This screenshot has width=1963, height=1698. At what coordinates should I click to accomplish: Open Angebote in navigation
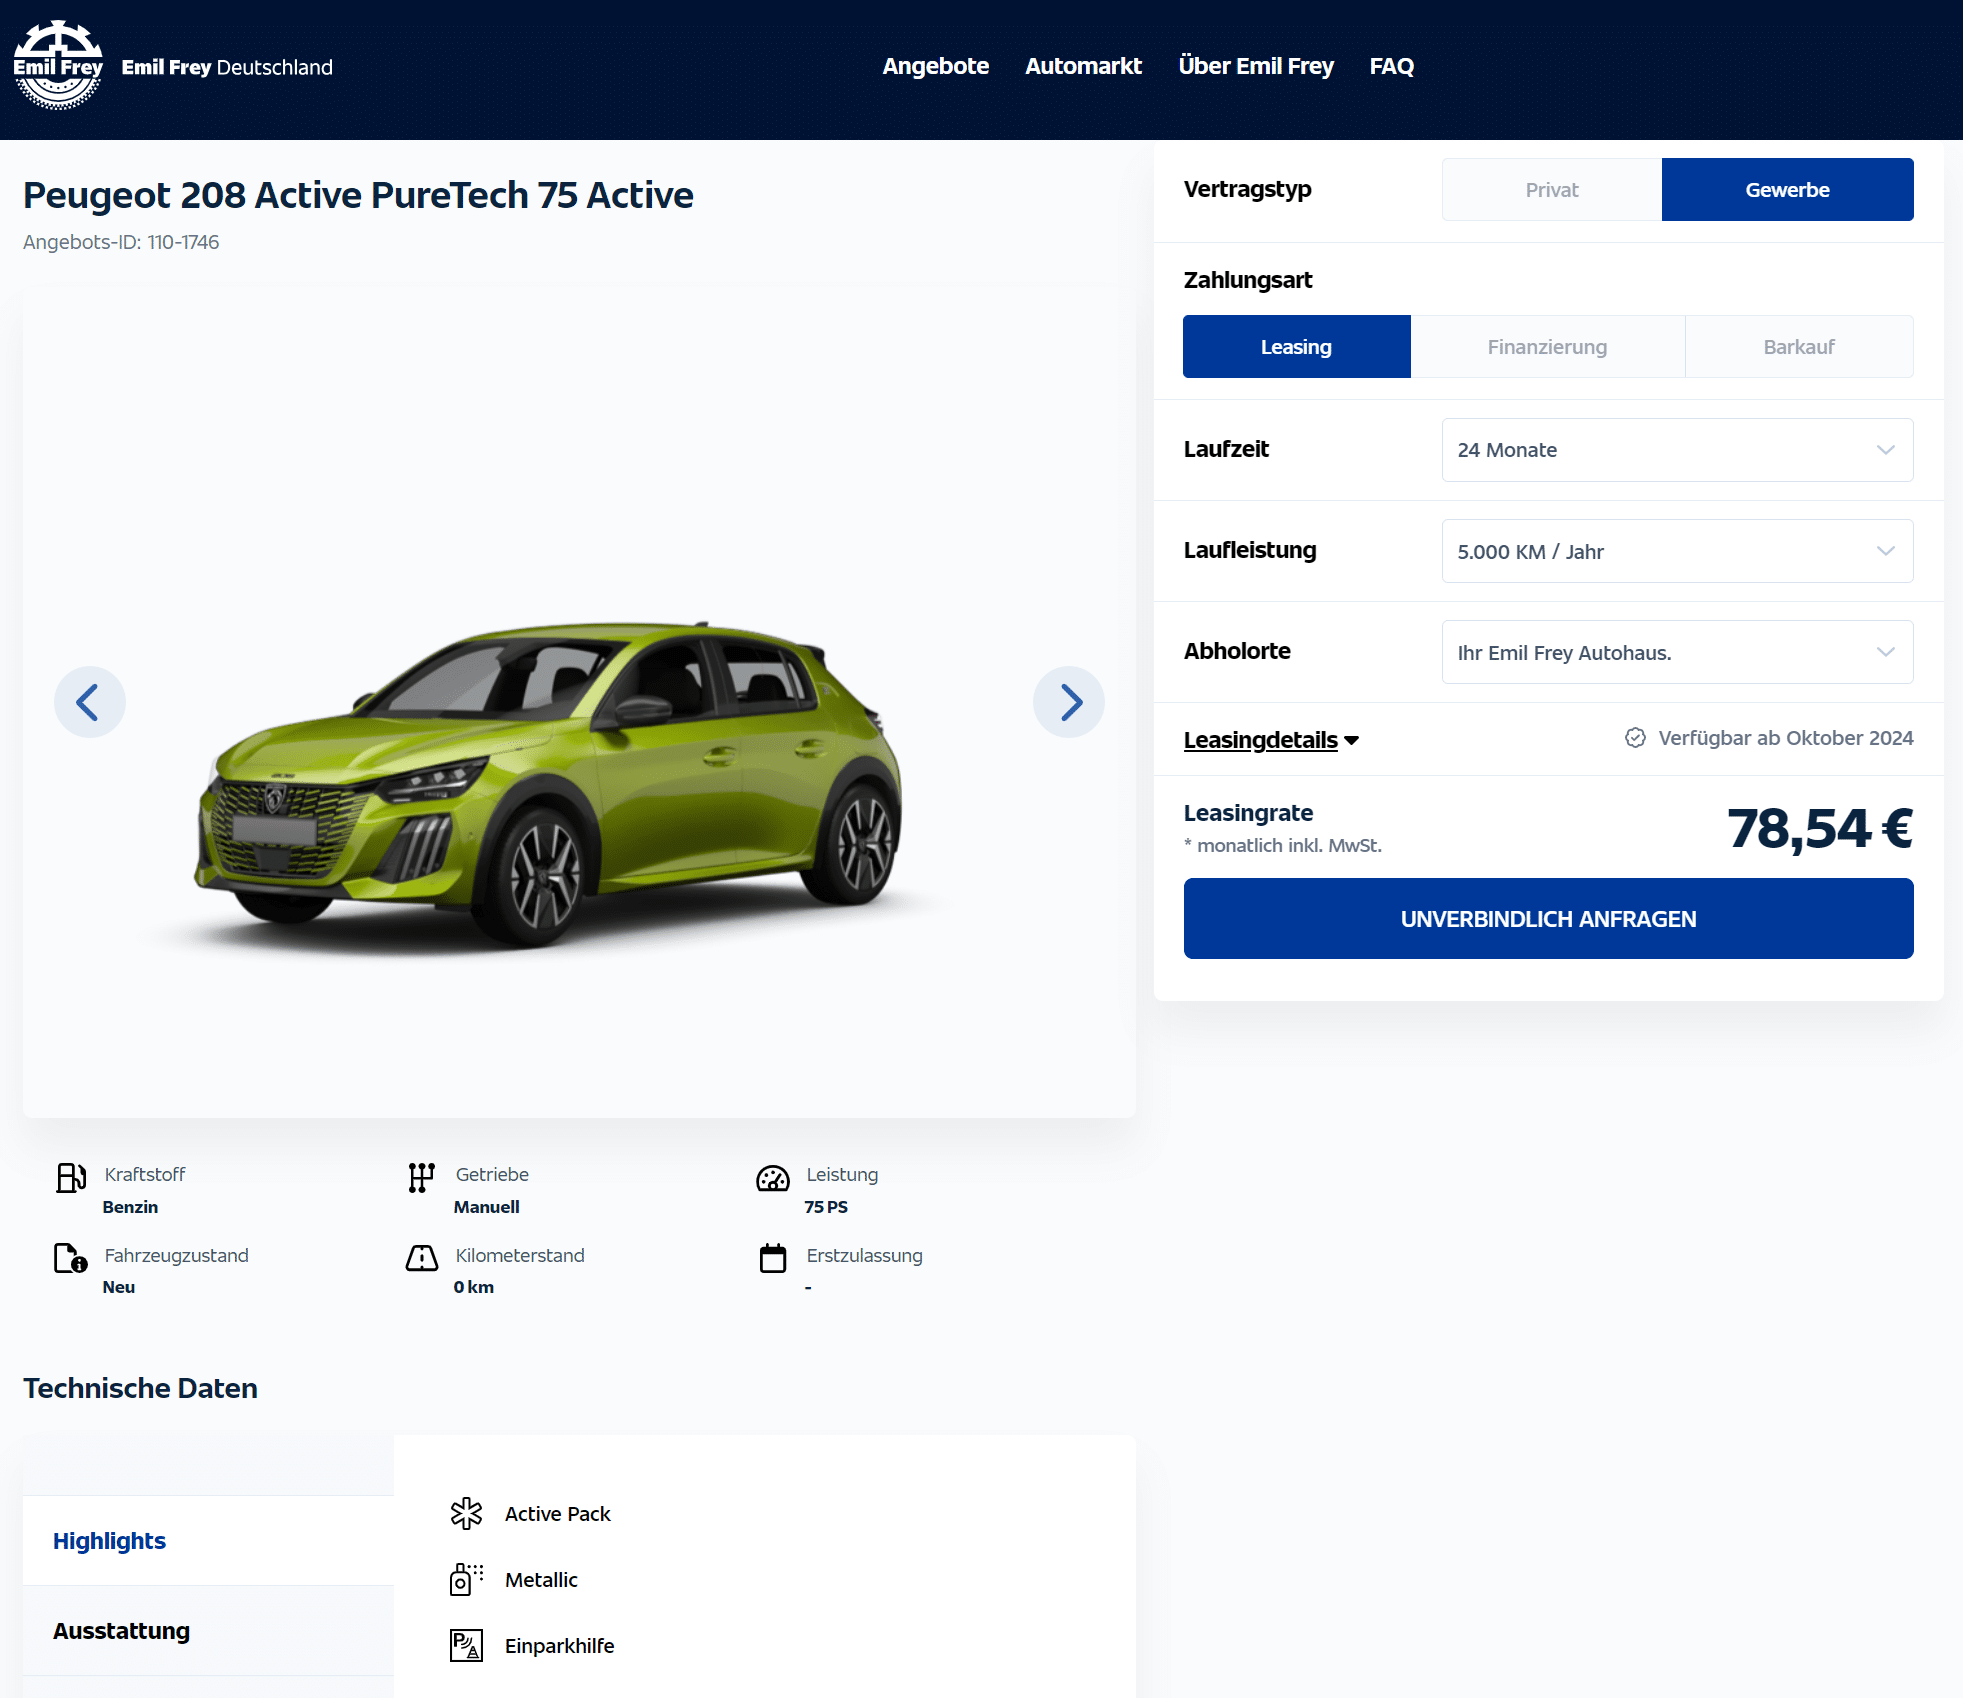936,66
